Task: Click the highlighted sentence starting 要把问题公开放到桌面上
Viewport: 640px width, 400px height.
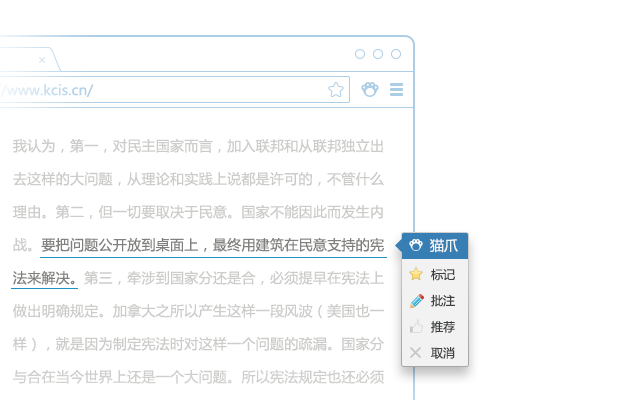Action: tap(213, 245)
